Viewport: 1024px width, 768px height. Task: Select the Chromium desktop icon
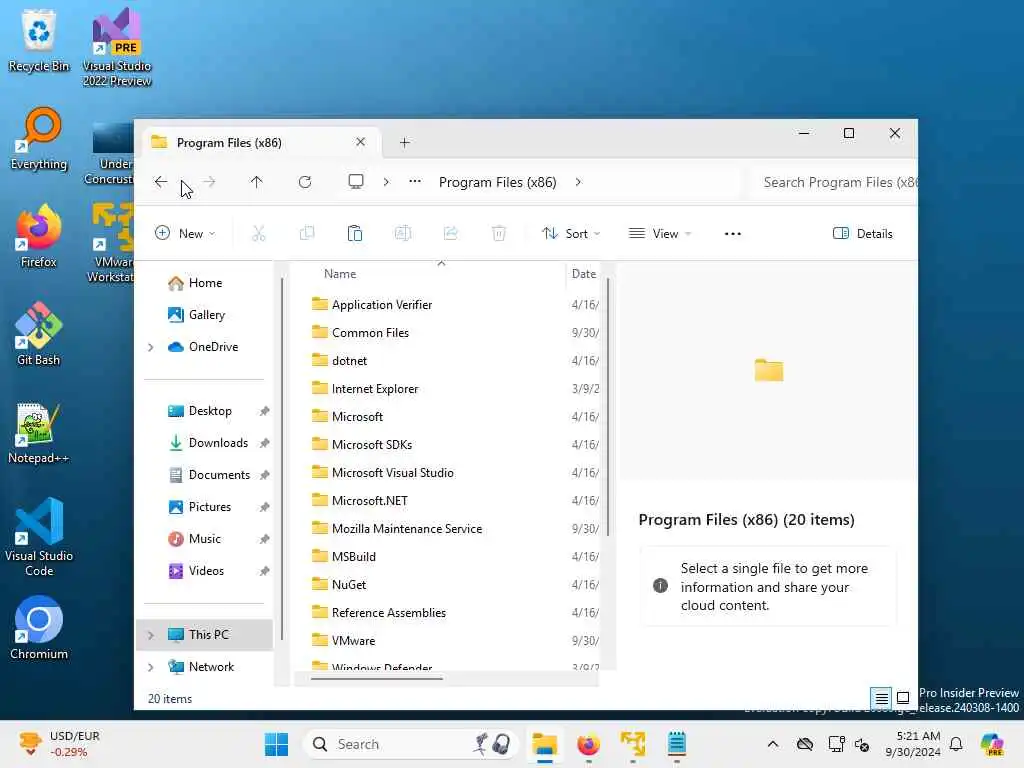pos(39,628)
